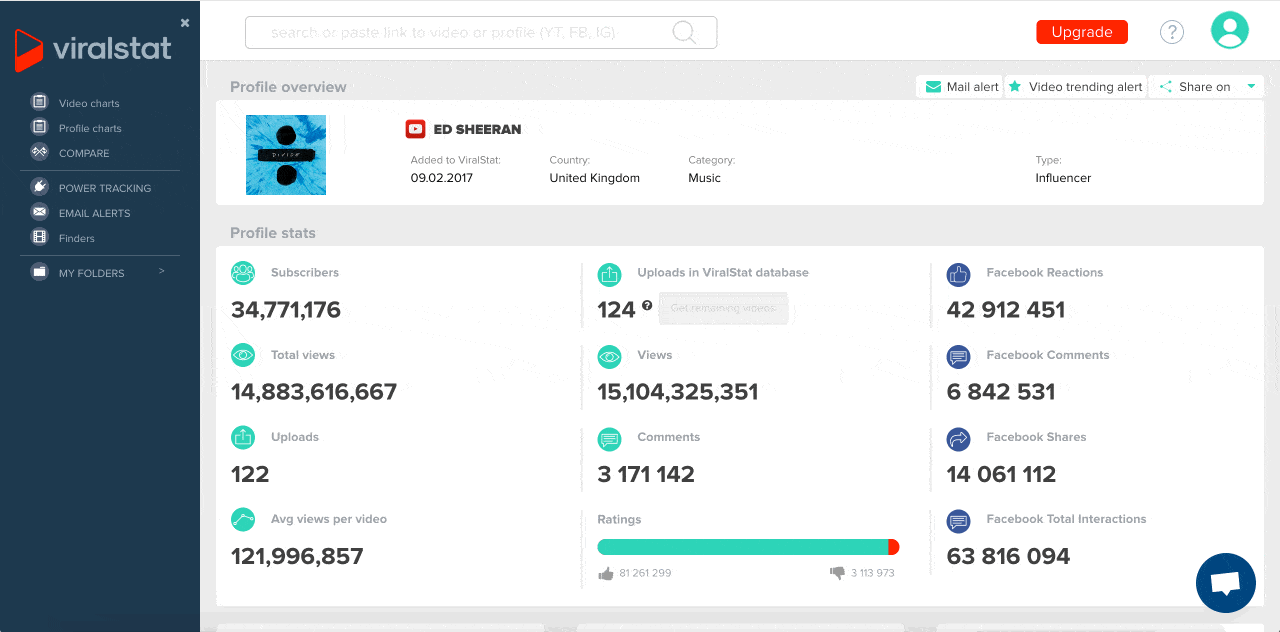The width and height of the screenshot is (1280, 632).
Task: Click the category value Music
Action: (704, 178)
